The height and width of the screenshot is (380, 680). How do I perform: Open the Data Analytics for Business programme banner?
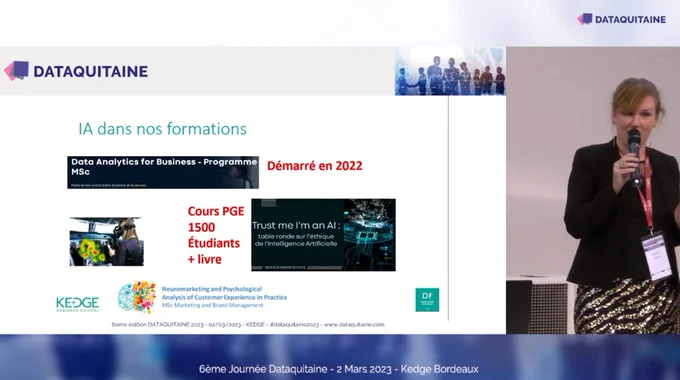(x=163, y=173)
